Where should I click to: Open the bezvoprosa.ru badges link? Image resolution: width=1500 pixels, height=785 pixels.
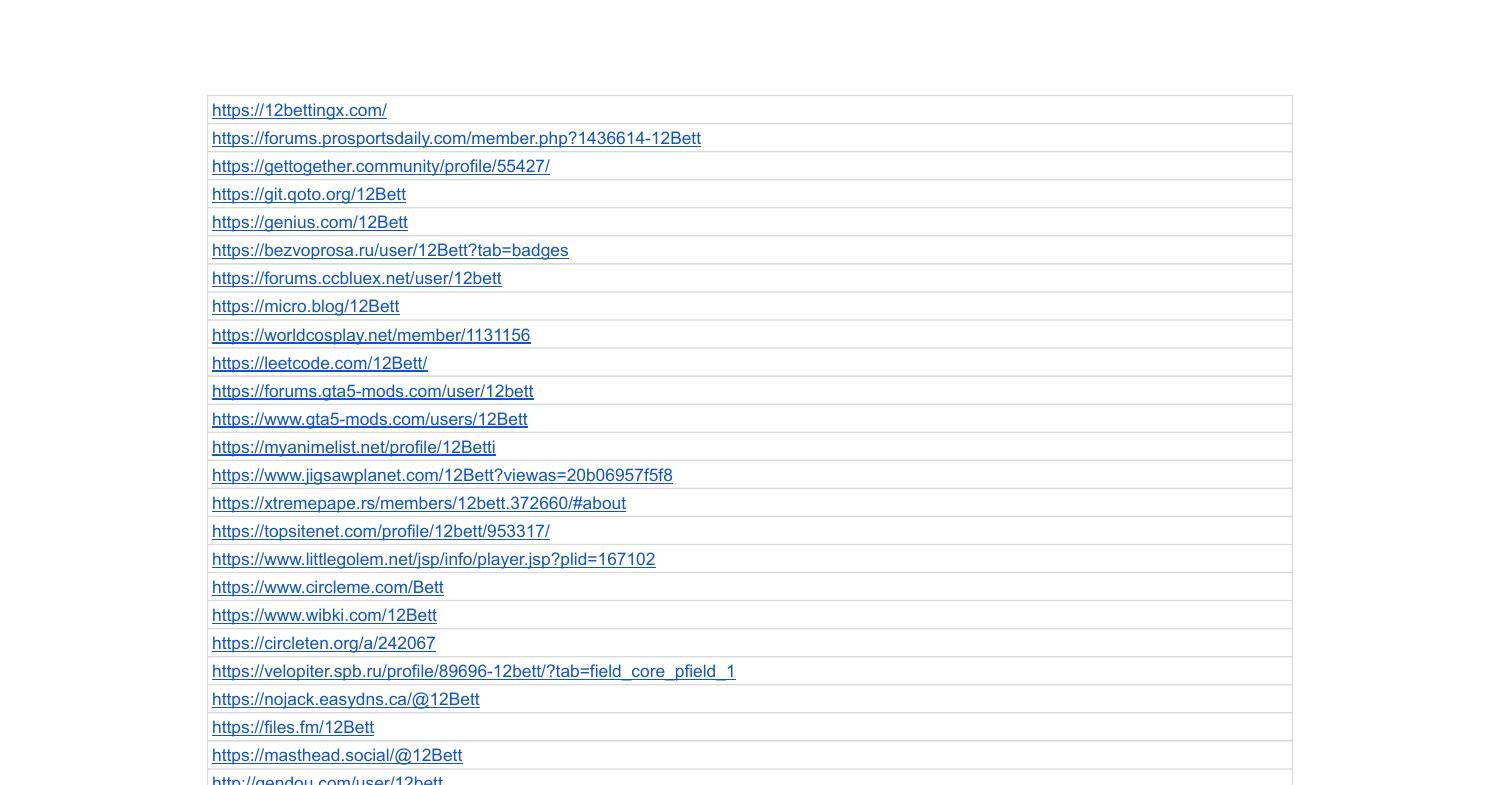pyautogui.click(x=390, y=250)
